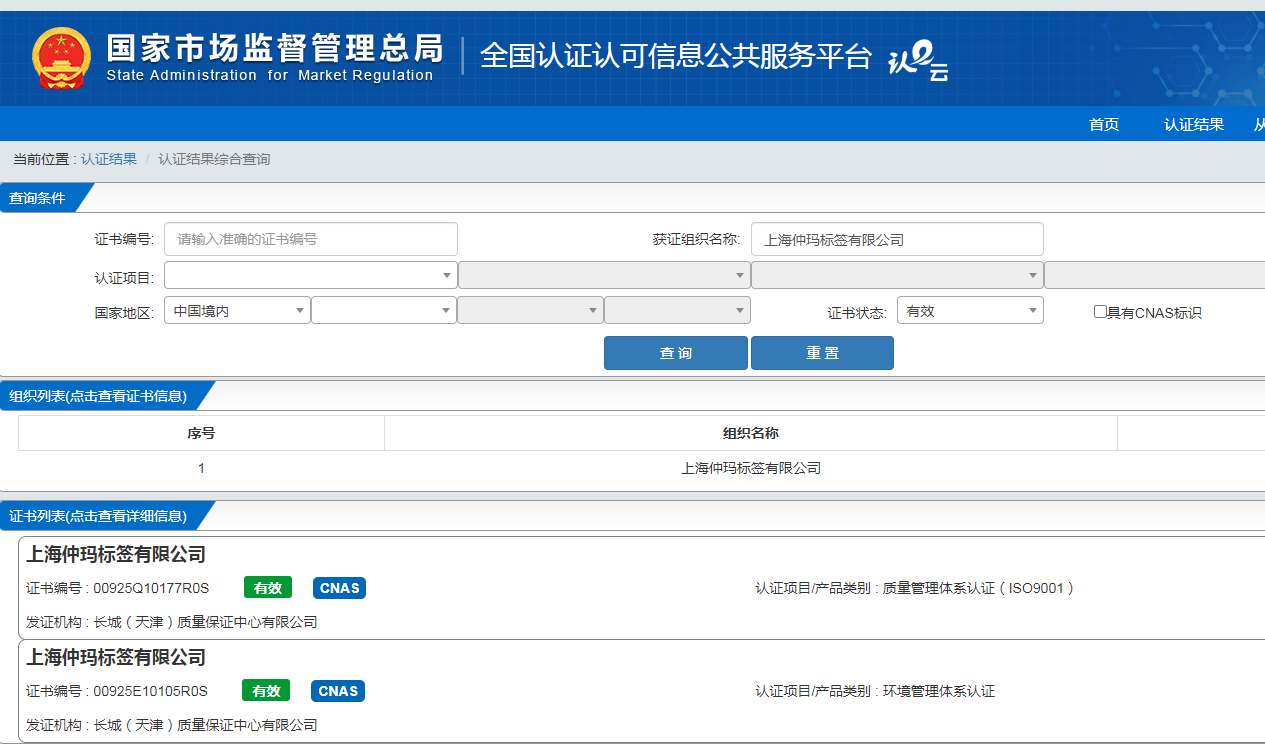This screenshot has height=744, width=1265.
Task: Open the third region selector dropdown
Action: point(530,310)
